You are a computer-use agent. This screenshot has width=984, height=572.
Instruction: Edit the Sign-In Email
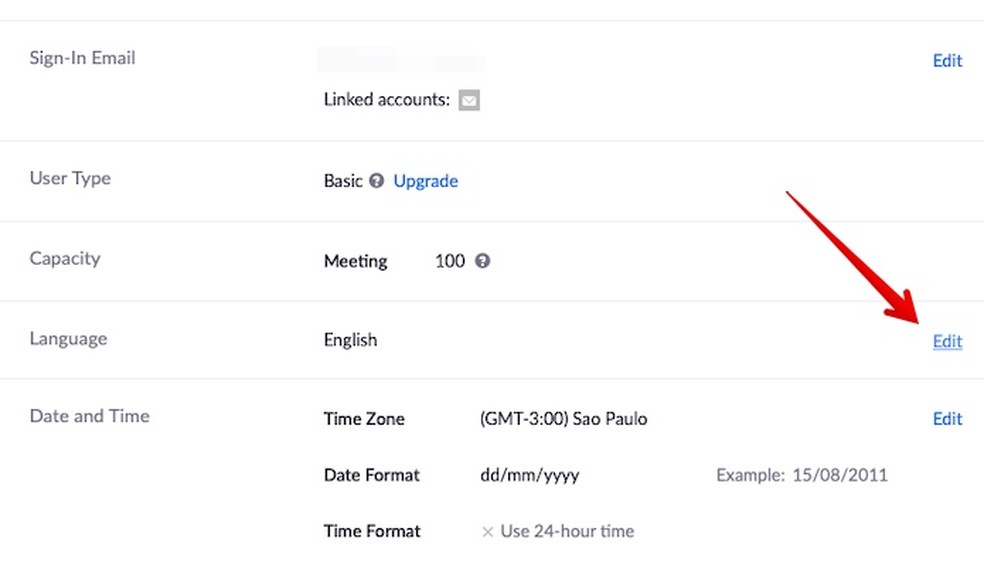[947, 60]
